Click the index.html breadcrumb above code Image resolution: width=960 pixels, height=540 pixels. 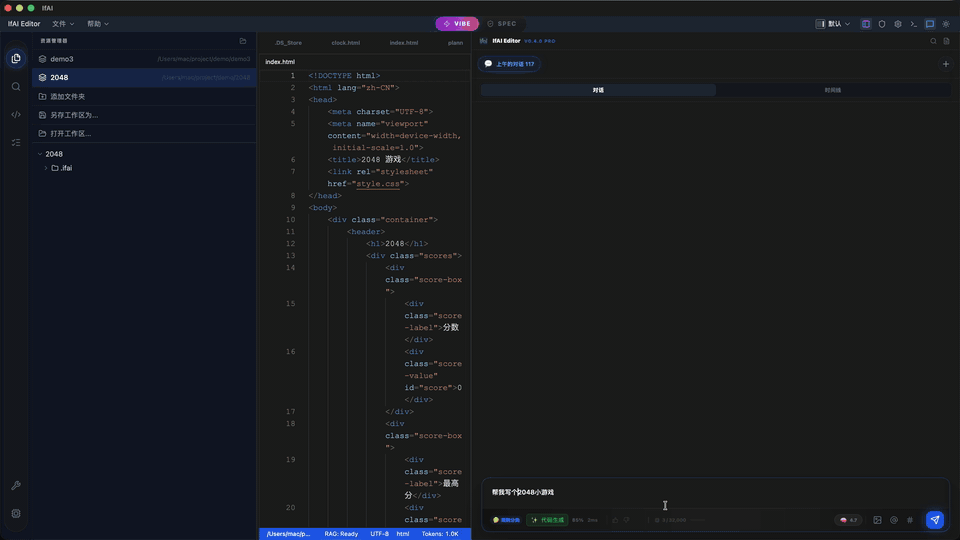[280, 62]
